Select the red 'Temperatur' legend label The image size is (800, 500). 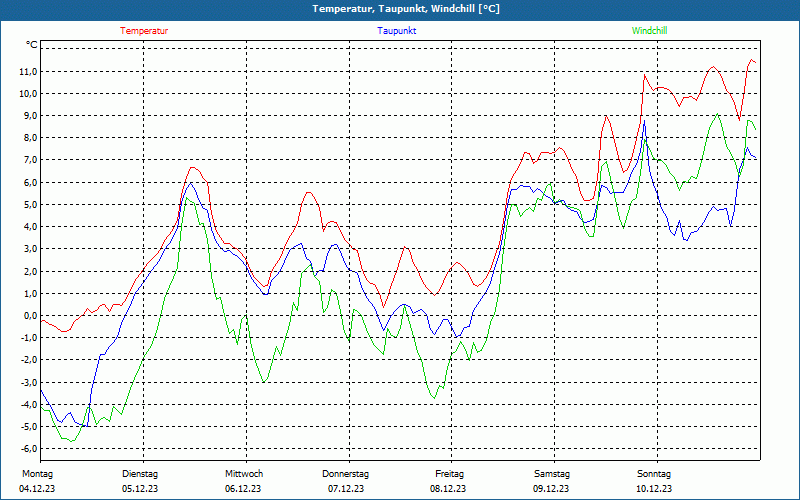coord(144,31)
